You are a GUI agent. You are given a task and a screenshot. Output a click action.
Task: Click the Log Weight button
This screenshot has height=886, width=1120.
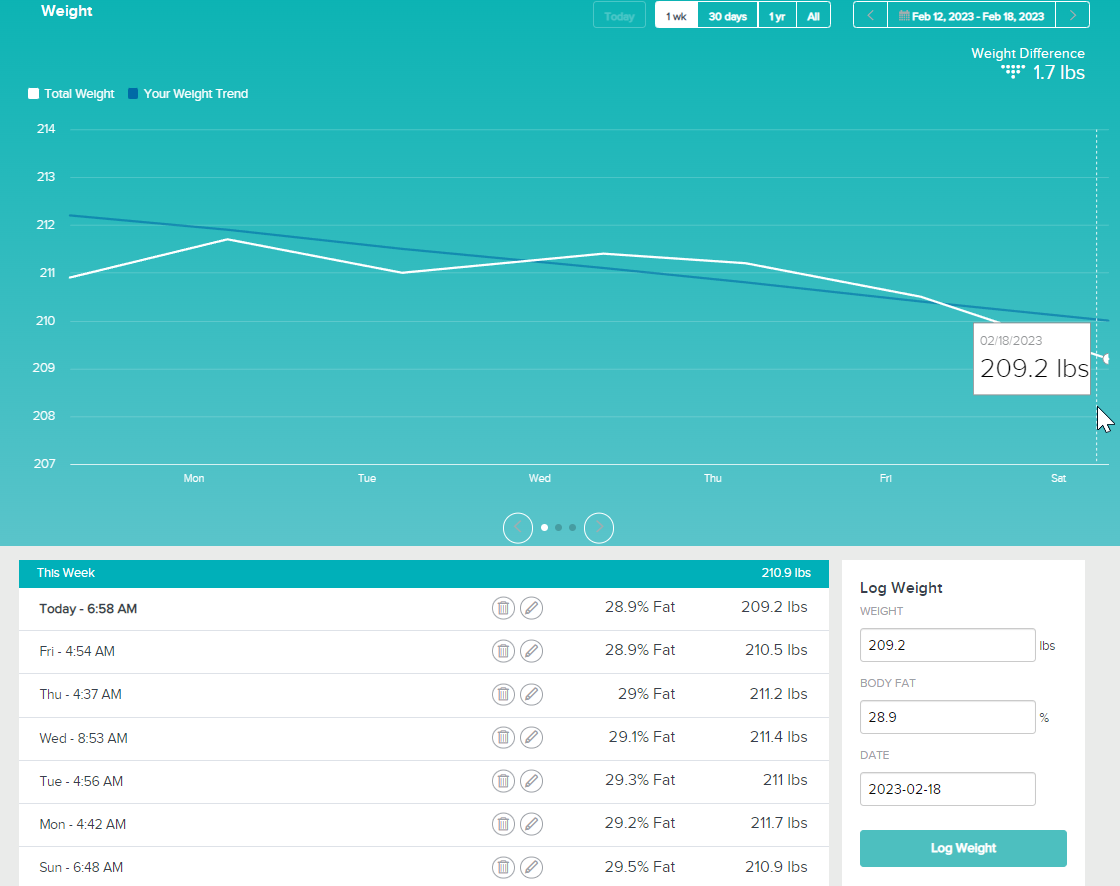(963, 848)
